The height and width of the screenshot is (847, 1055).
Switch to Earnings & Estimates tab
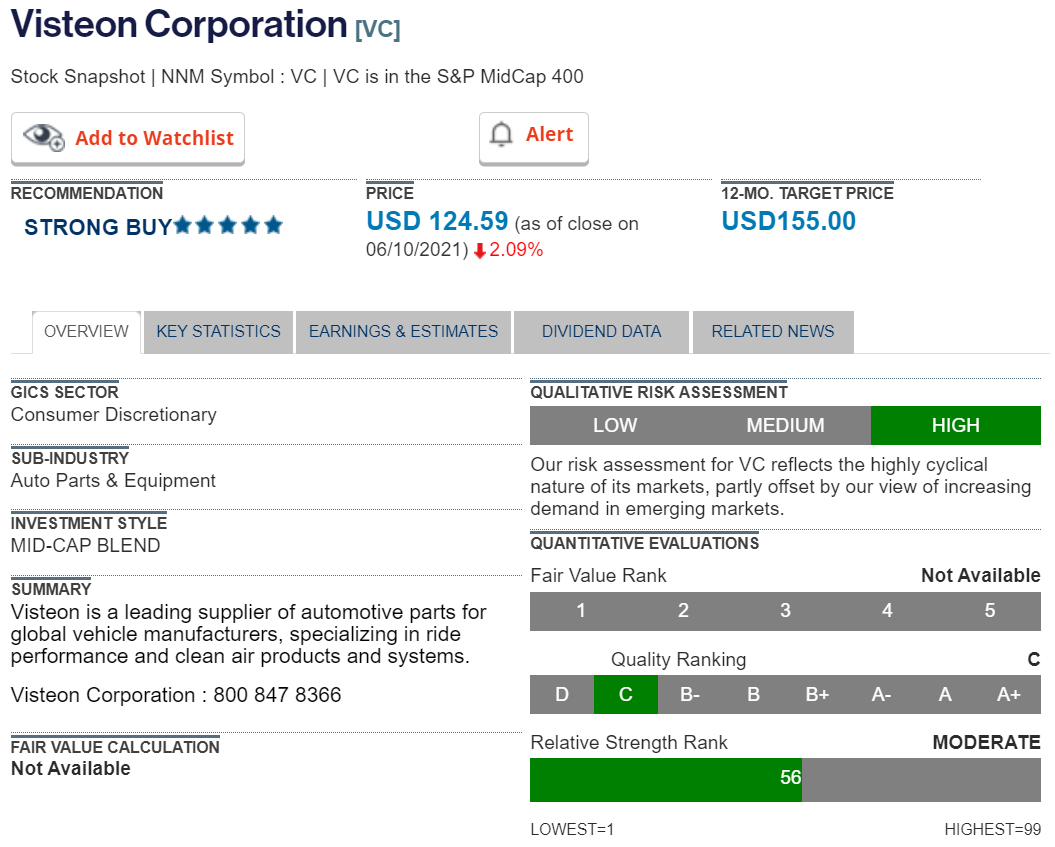(x=403, y=332)
